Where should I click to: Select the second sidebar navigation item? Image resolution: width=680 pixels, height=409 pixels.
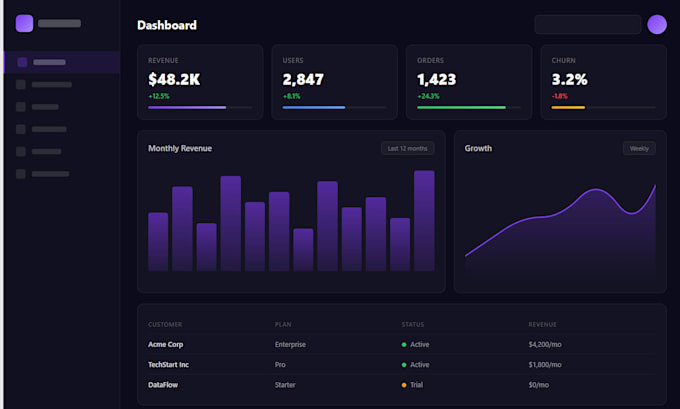coord(62,85)
